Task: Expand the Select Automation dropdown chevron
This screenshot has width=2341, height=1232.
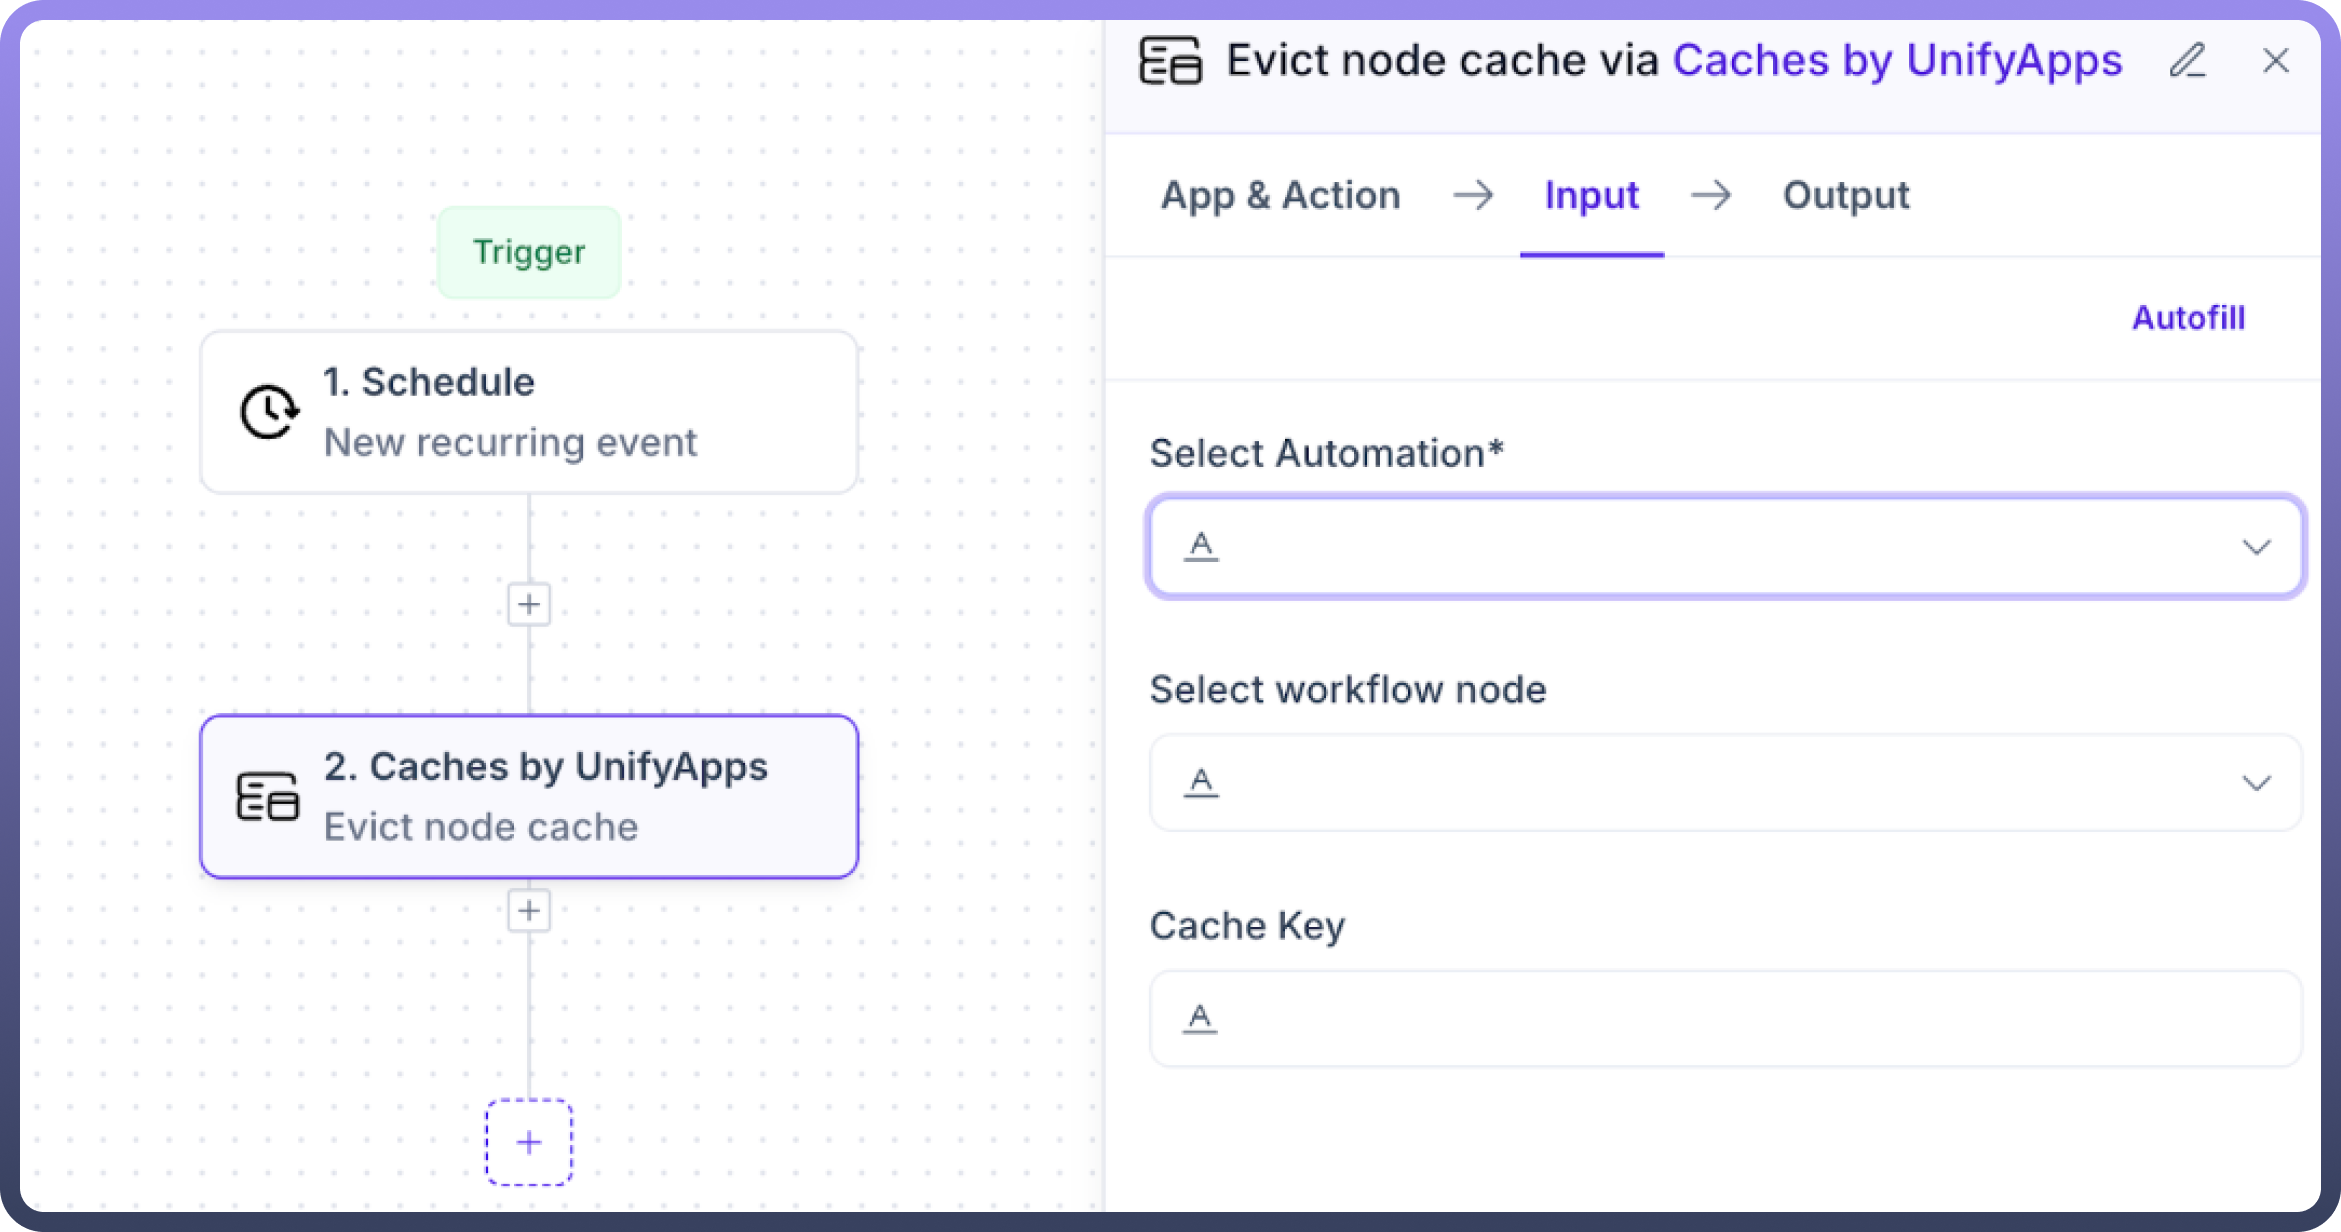Action: [2256, 547]
